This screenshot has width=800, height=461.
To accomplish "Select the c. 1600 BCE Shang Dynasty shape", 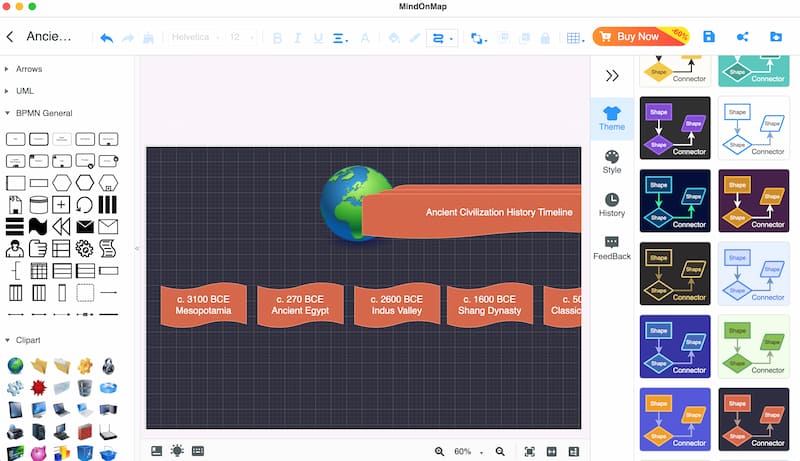I will coord(490,305).
